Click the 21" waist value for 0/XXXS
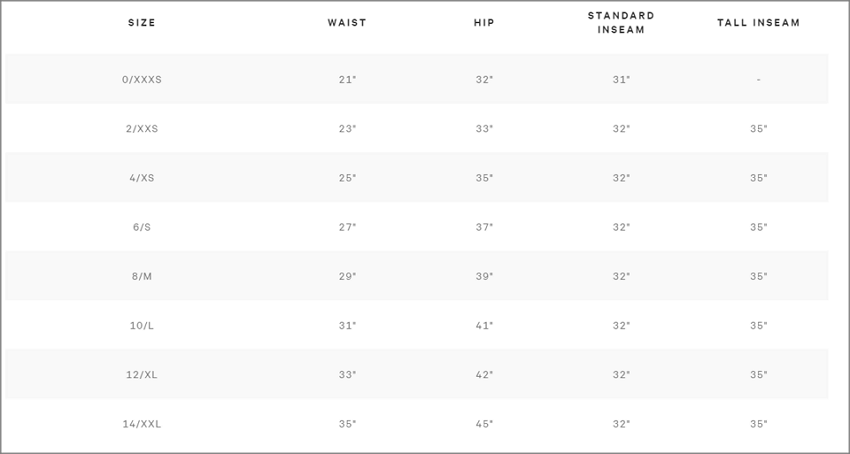Viewport: 850px width, 454px height. pos(347,79)
